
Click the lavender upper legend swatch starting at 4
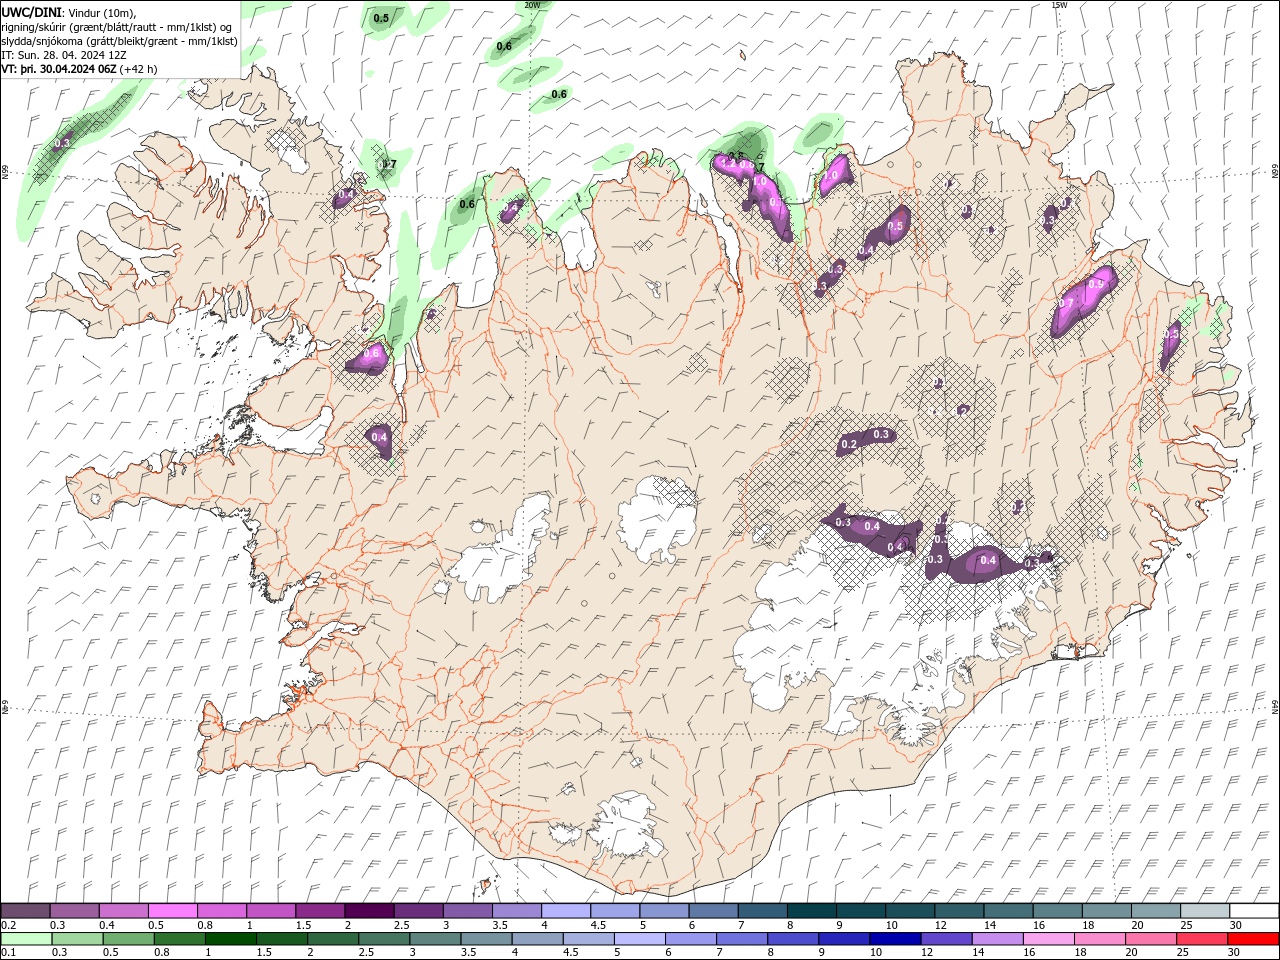(x=565, y=911)
